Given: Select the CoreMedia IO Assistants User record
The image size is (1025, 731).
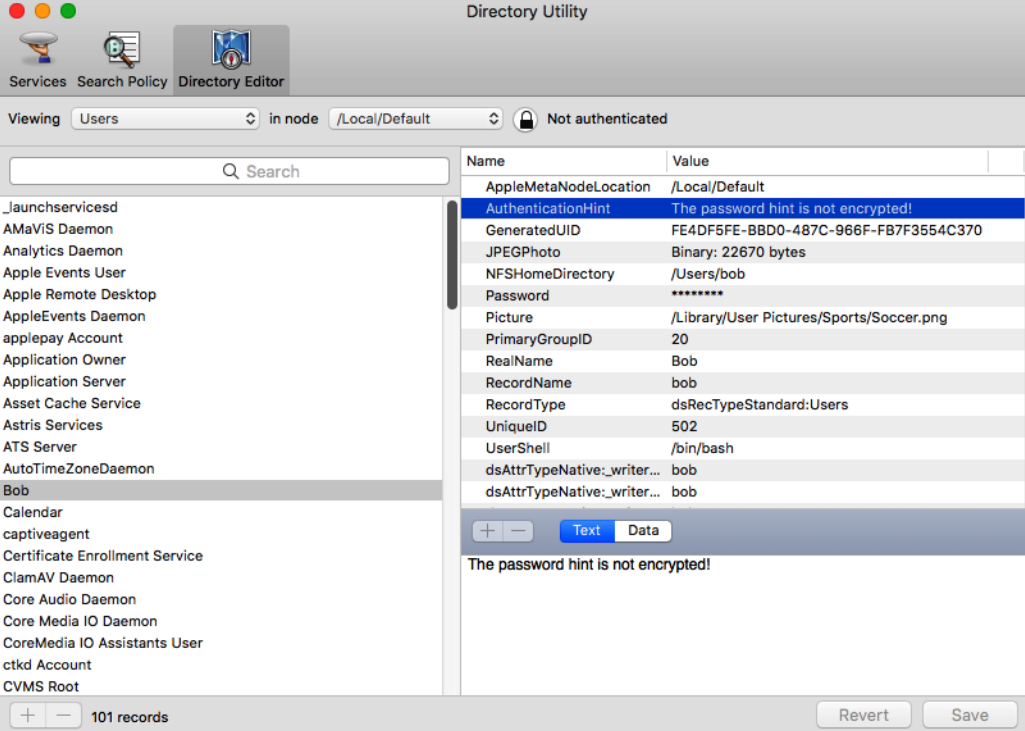Looking at the screenshot, I should pyautogui.click(x=221, y=643).
